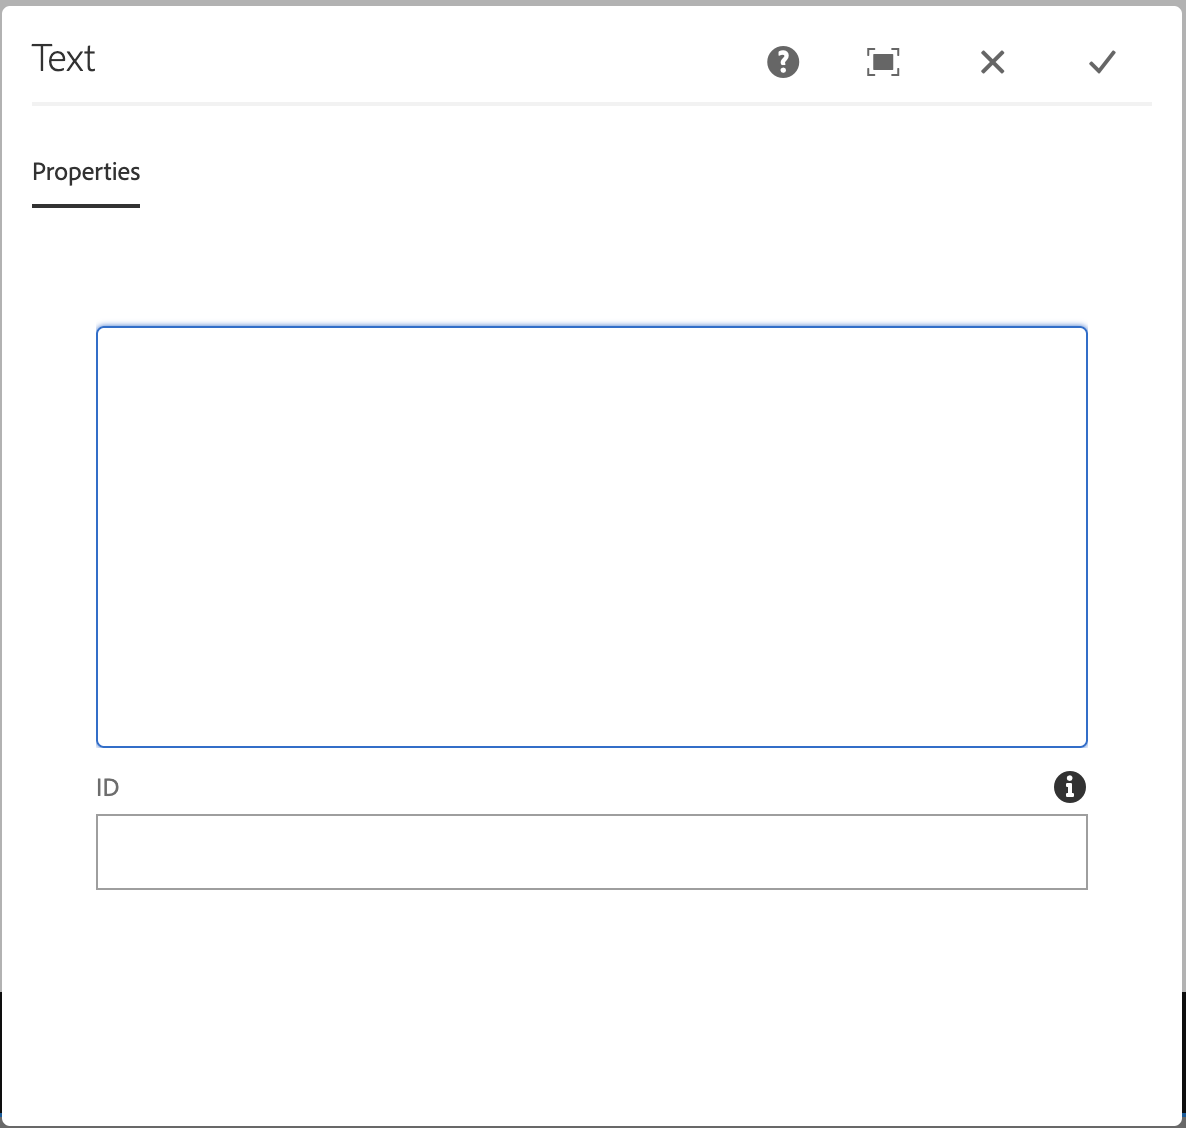This screenshot has height=1128, width=1186.
Task: Click inside the rich text editing area
Action: (x=592, y=535)
